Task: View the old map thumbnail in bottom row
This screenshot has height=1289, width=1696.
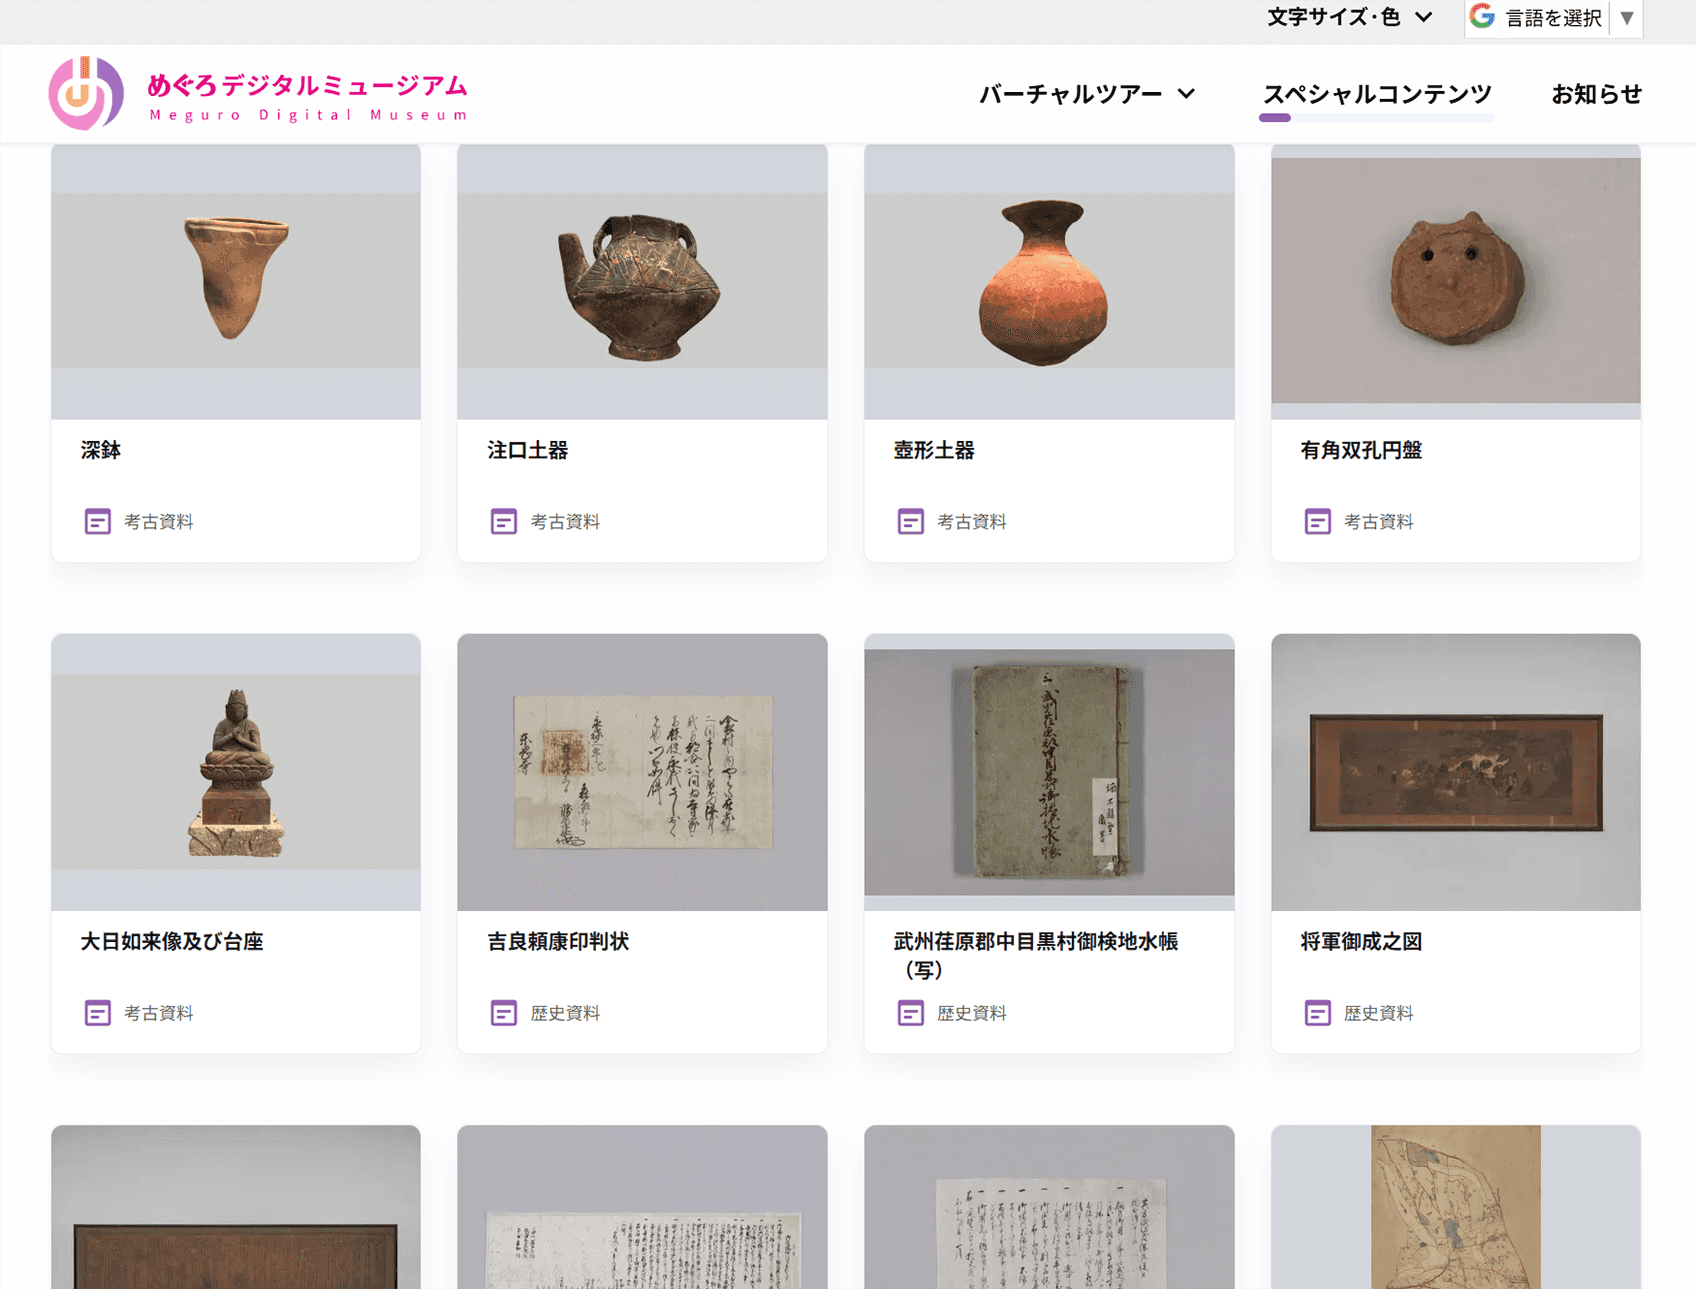Action: point(1456,1207)
